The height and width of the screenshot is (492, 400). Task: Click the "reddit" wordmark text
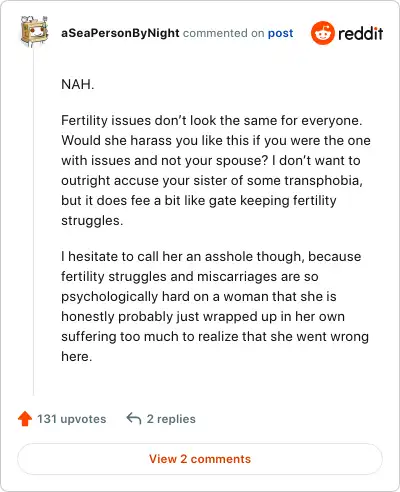coord(360,33)
